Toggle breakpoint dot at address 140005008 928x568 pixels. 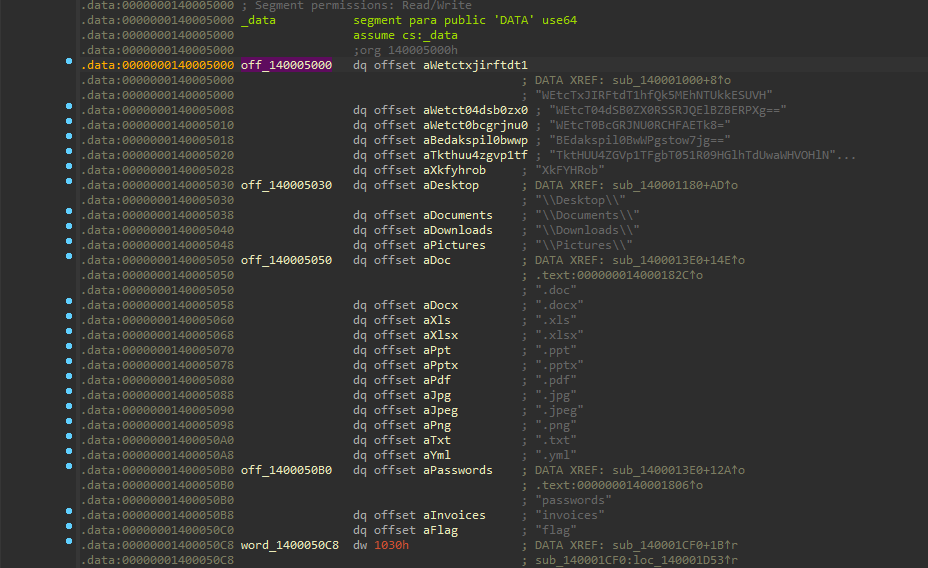pyautogui.click(x=68, y=110)
